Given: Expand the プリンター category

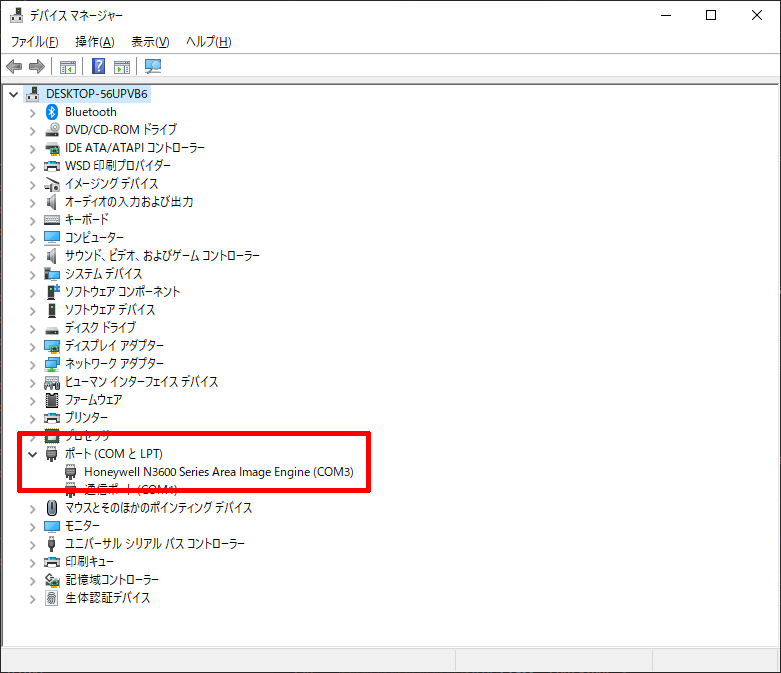Looking at the screenshot, I should tap(32, 419).
